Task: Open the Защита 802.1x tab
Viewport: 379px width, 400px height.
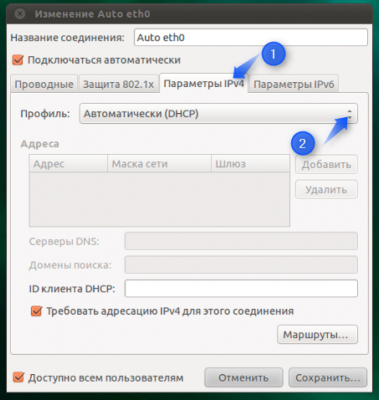Action: coord(118,84)
